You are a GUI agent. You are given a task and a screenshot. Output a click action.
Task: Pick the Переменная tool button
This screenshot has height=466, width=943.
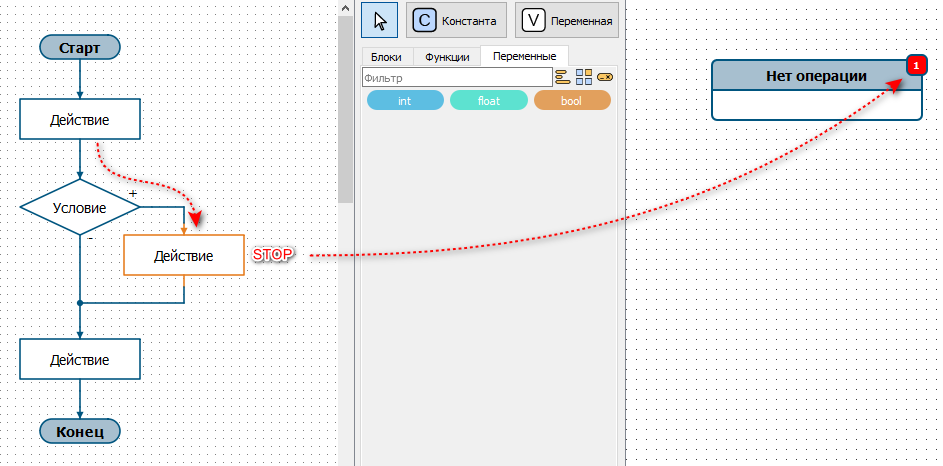click(568, 20)
